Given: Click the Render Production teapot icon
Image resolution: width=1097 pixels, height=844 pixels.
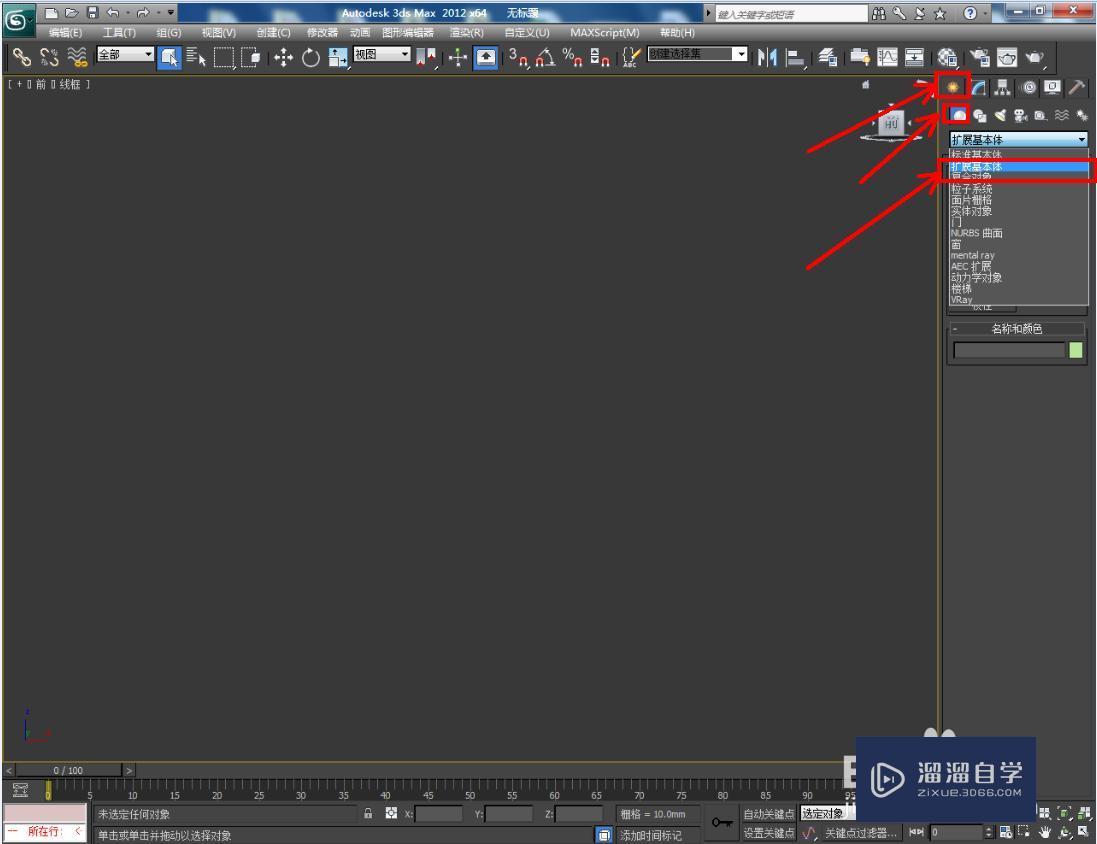Looking at the screenshot, I should 1035,57.
